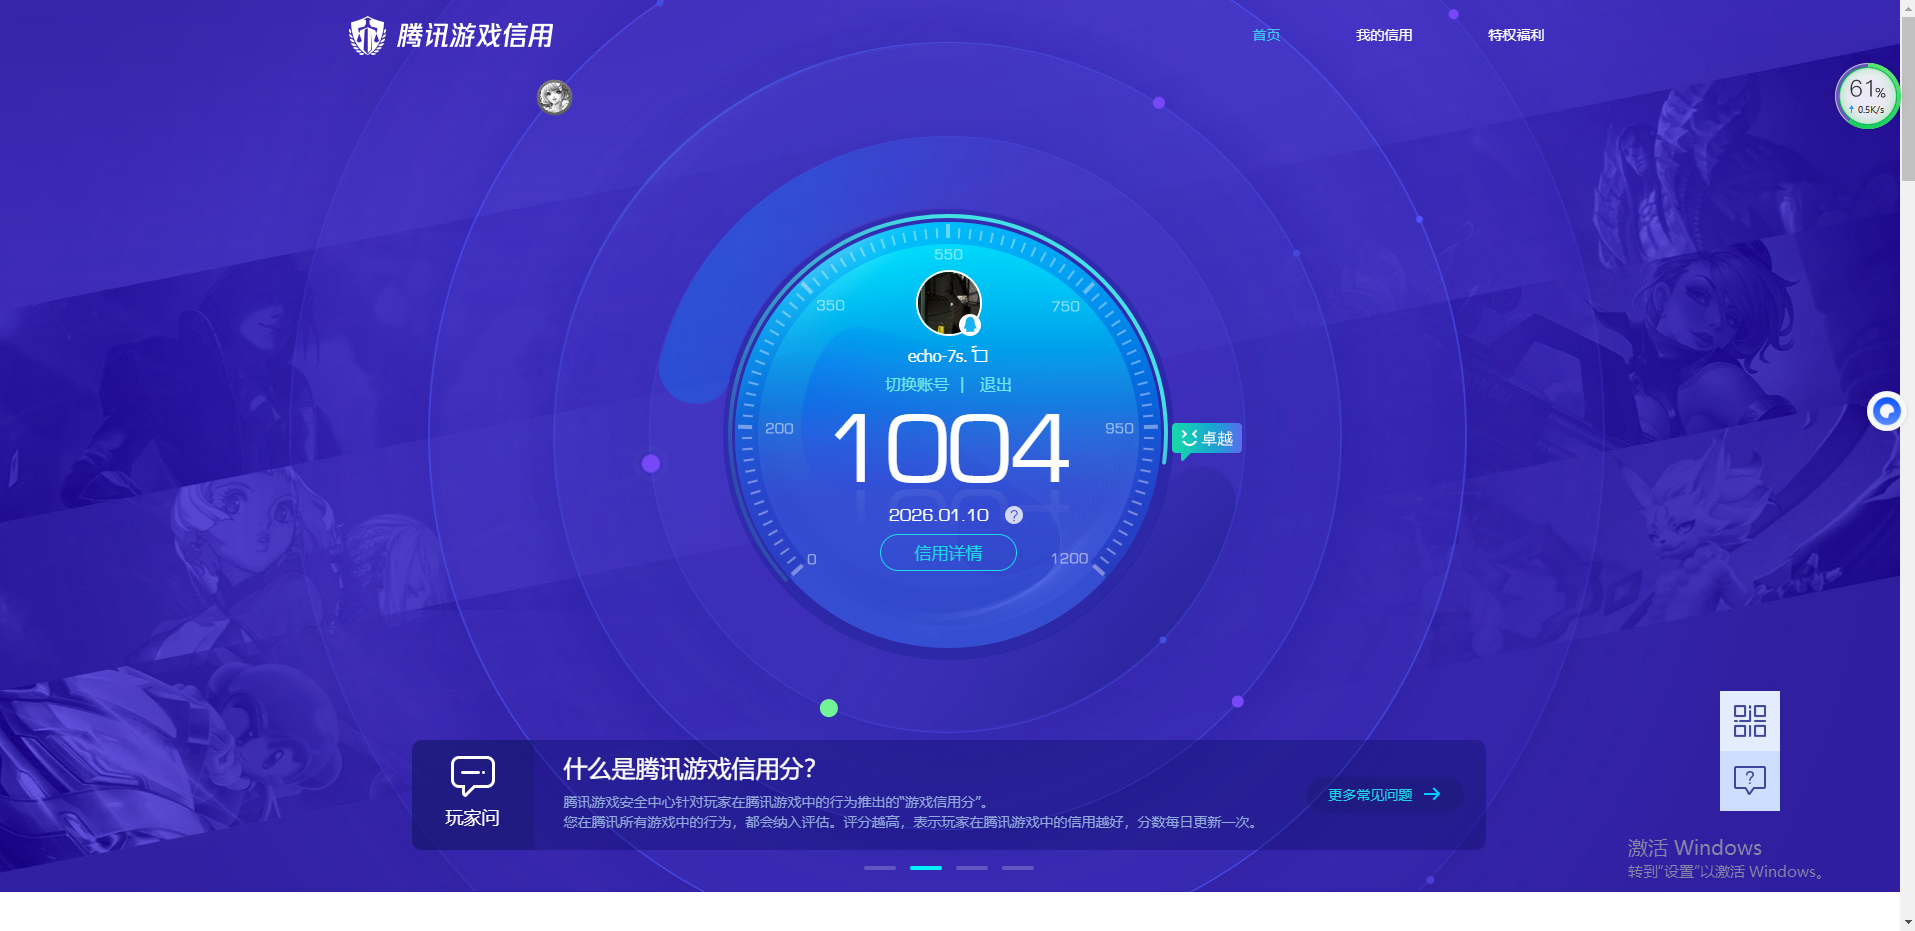
Task: Click the QR code icon in side panel
Action: 1749,719
